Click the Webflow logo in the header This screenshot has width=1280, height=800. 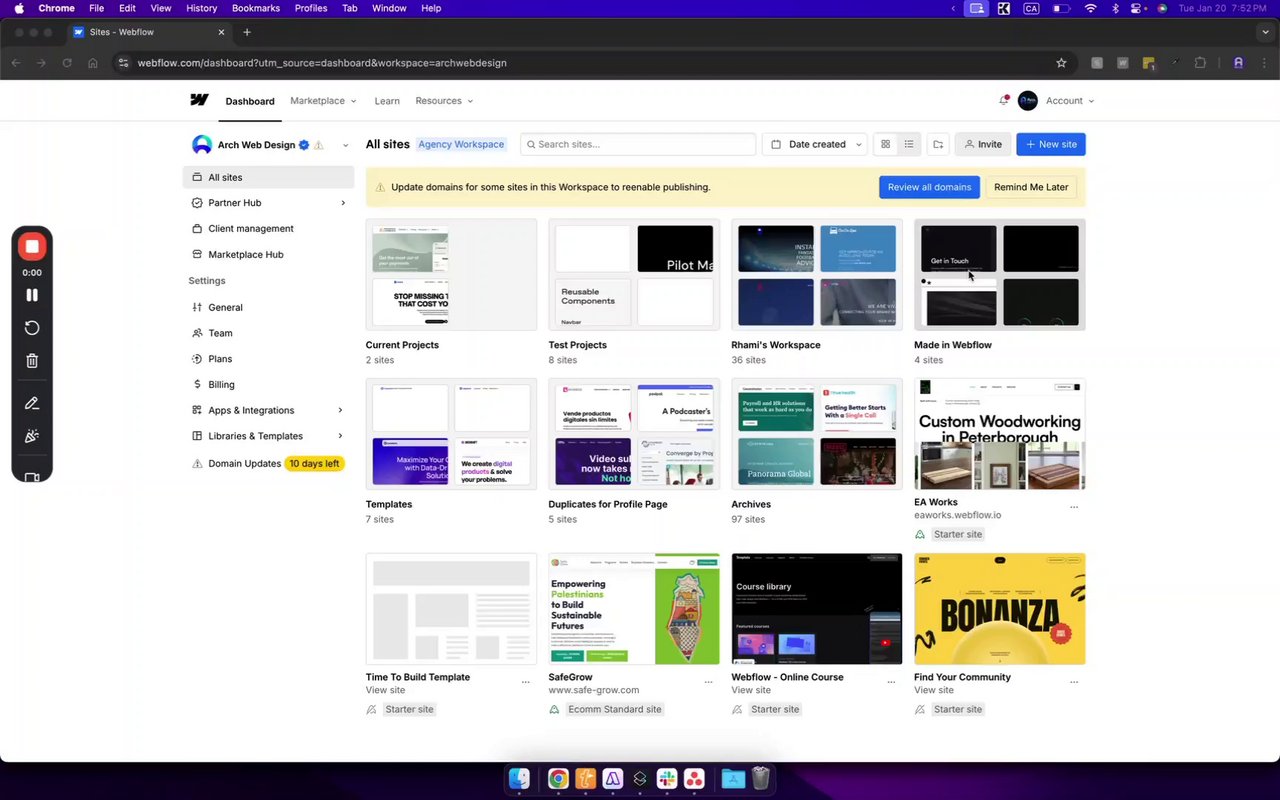click(x=200, y=100)
